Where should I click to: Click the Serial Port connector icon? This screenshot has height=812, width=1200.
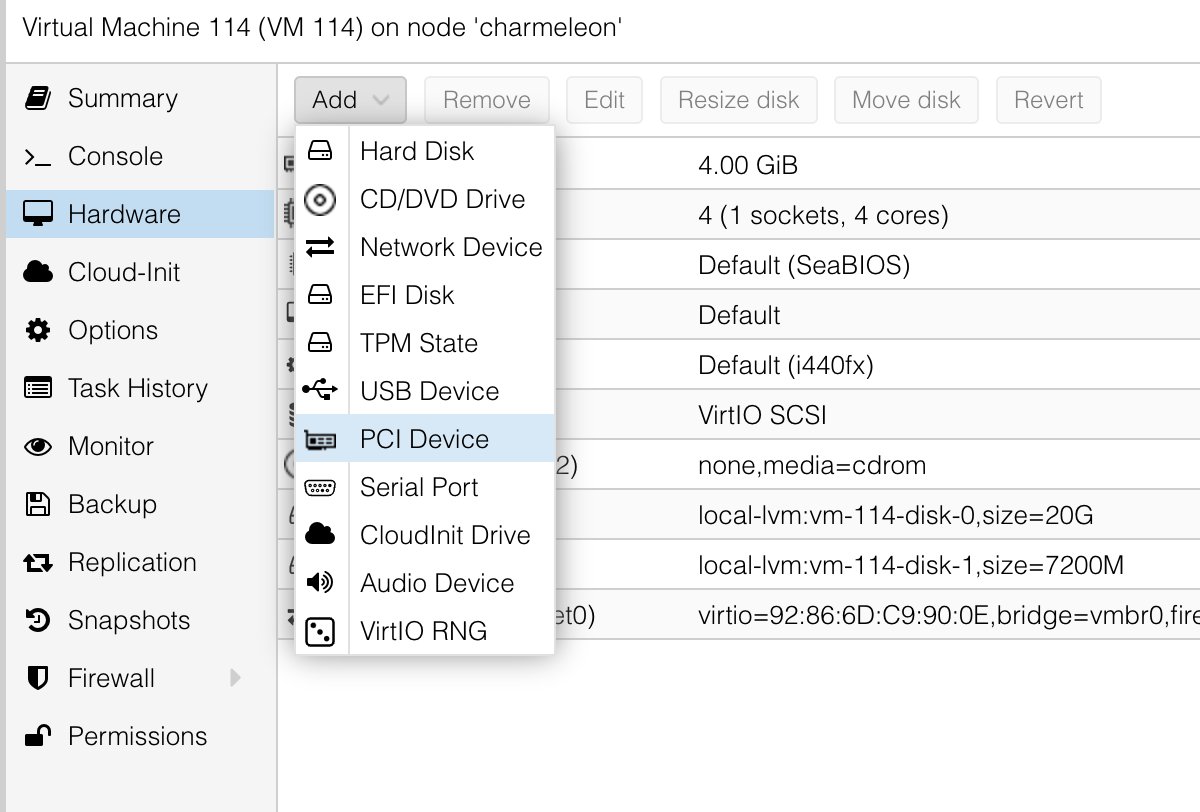[x=320, y=487]
